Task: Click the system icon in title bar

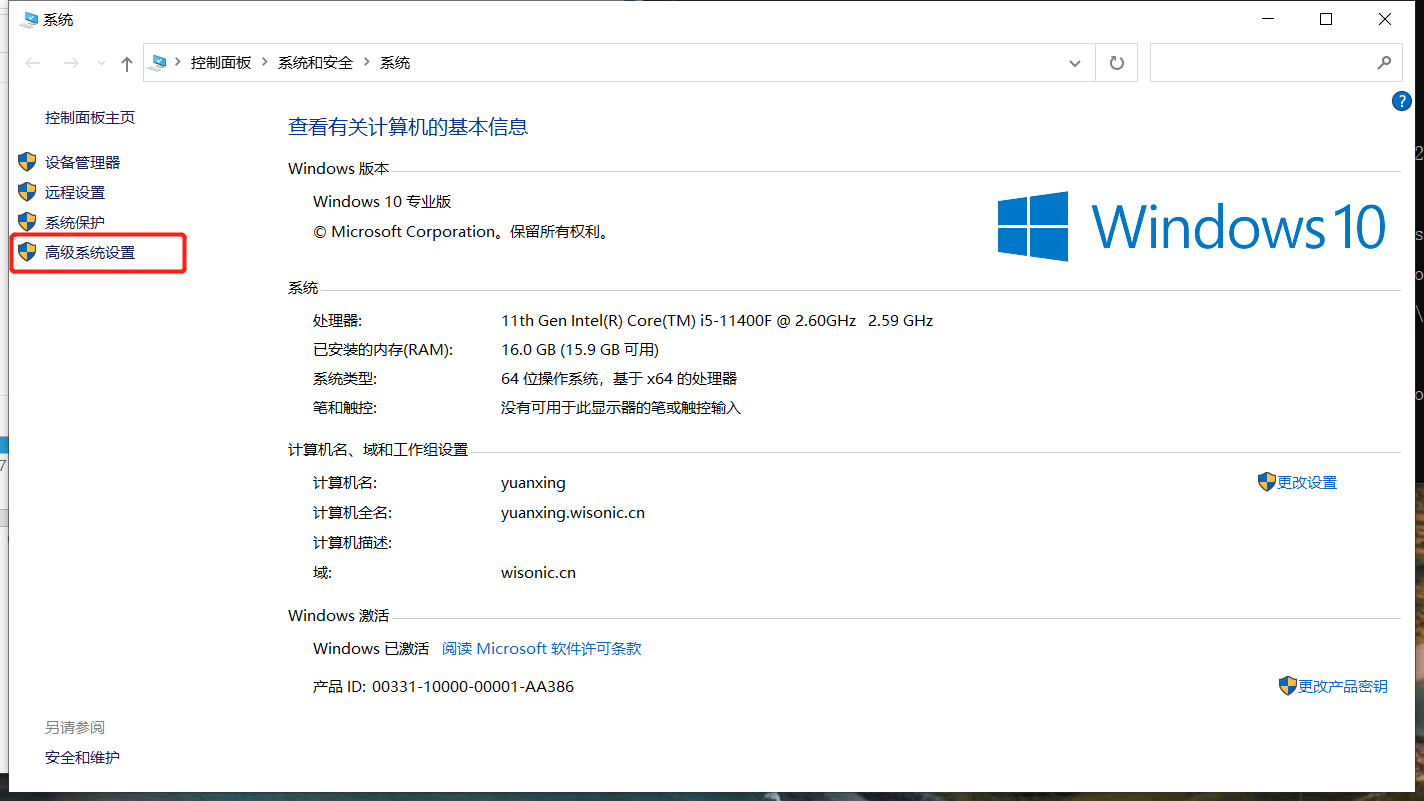Action: pyautogui.click(x=28, y=19)
